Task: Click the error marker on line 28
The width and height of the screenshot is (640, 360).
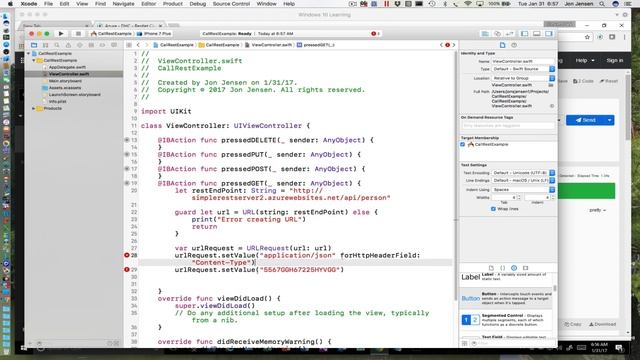Action: (x=127, y=255)
